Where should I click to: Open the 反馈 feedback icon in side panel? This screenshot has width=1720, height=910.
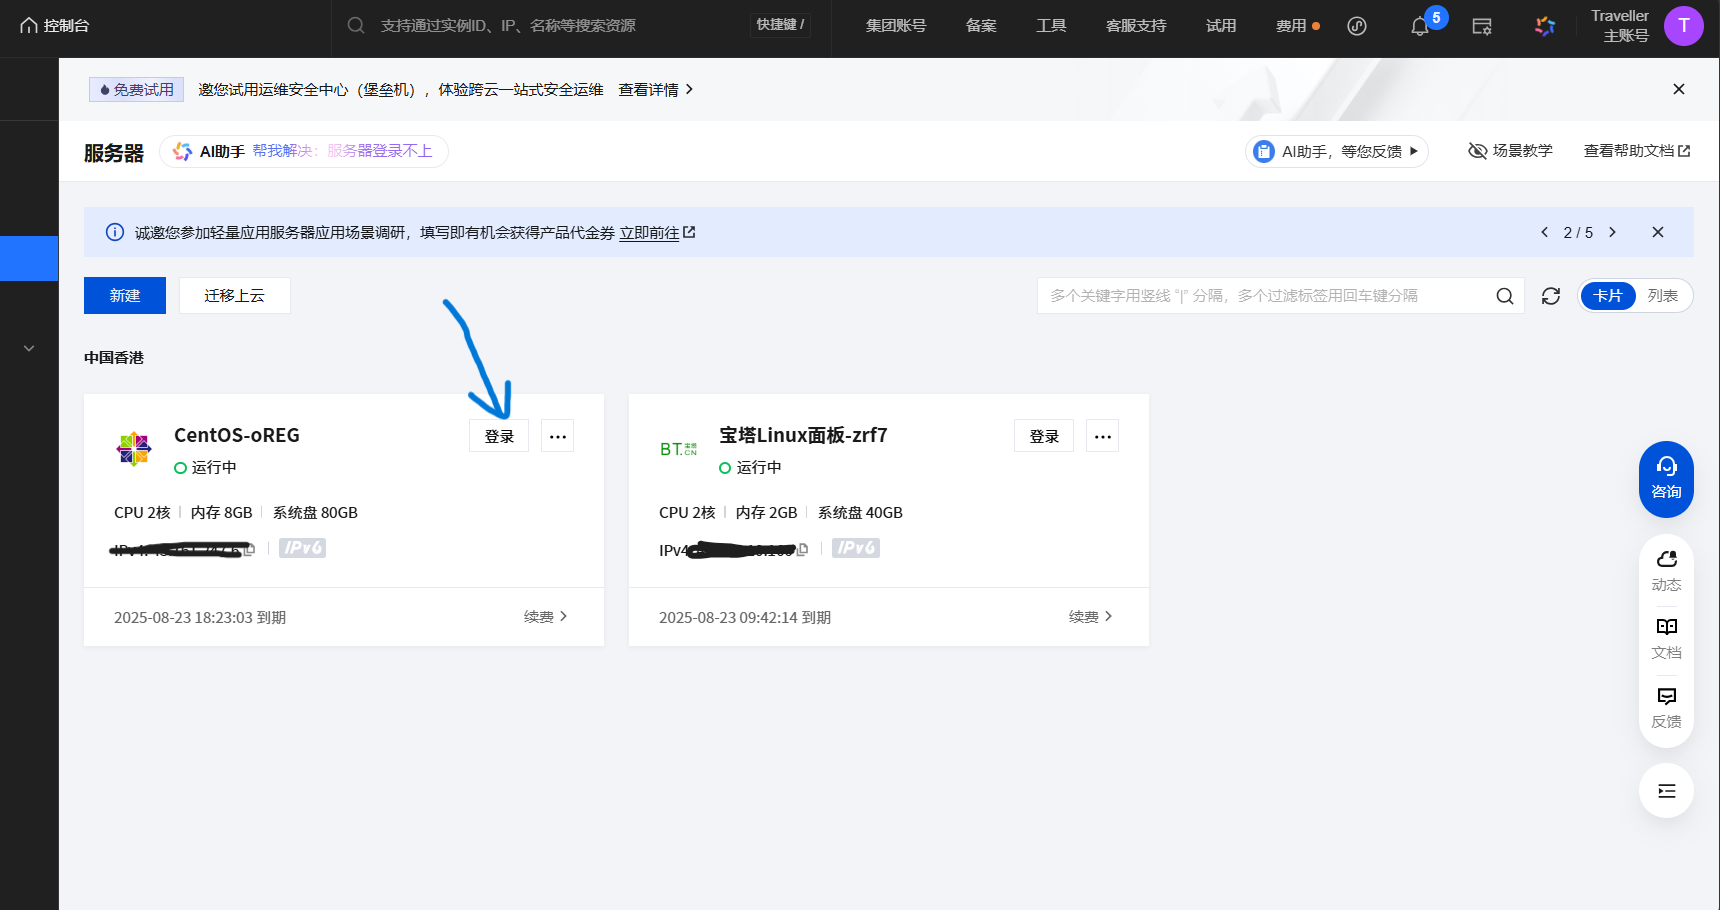point(1666,706)
